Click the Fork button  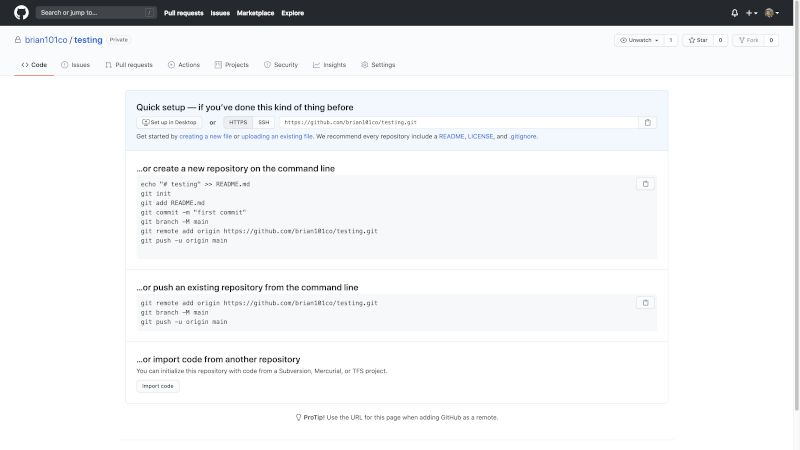(748, 40)
